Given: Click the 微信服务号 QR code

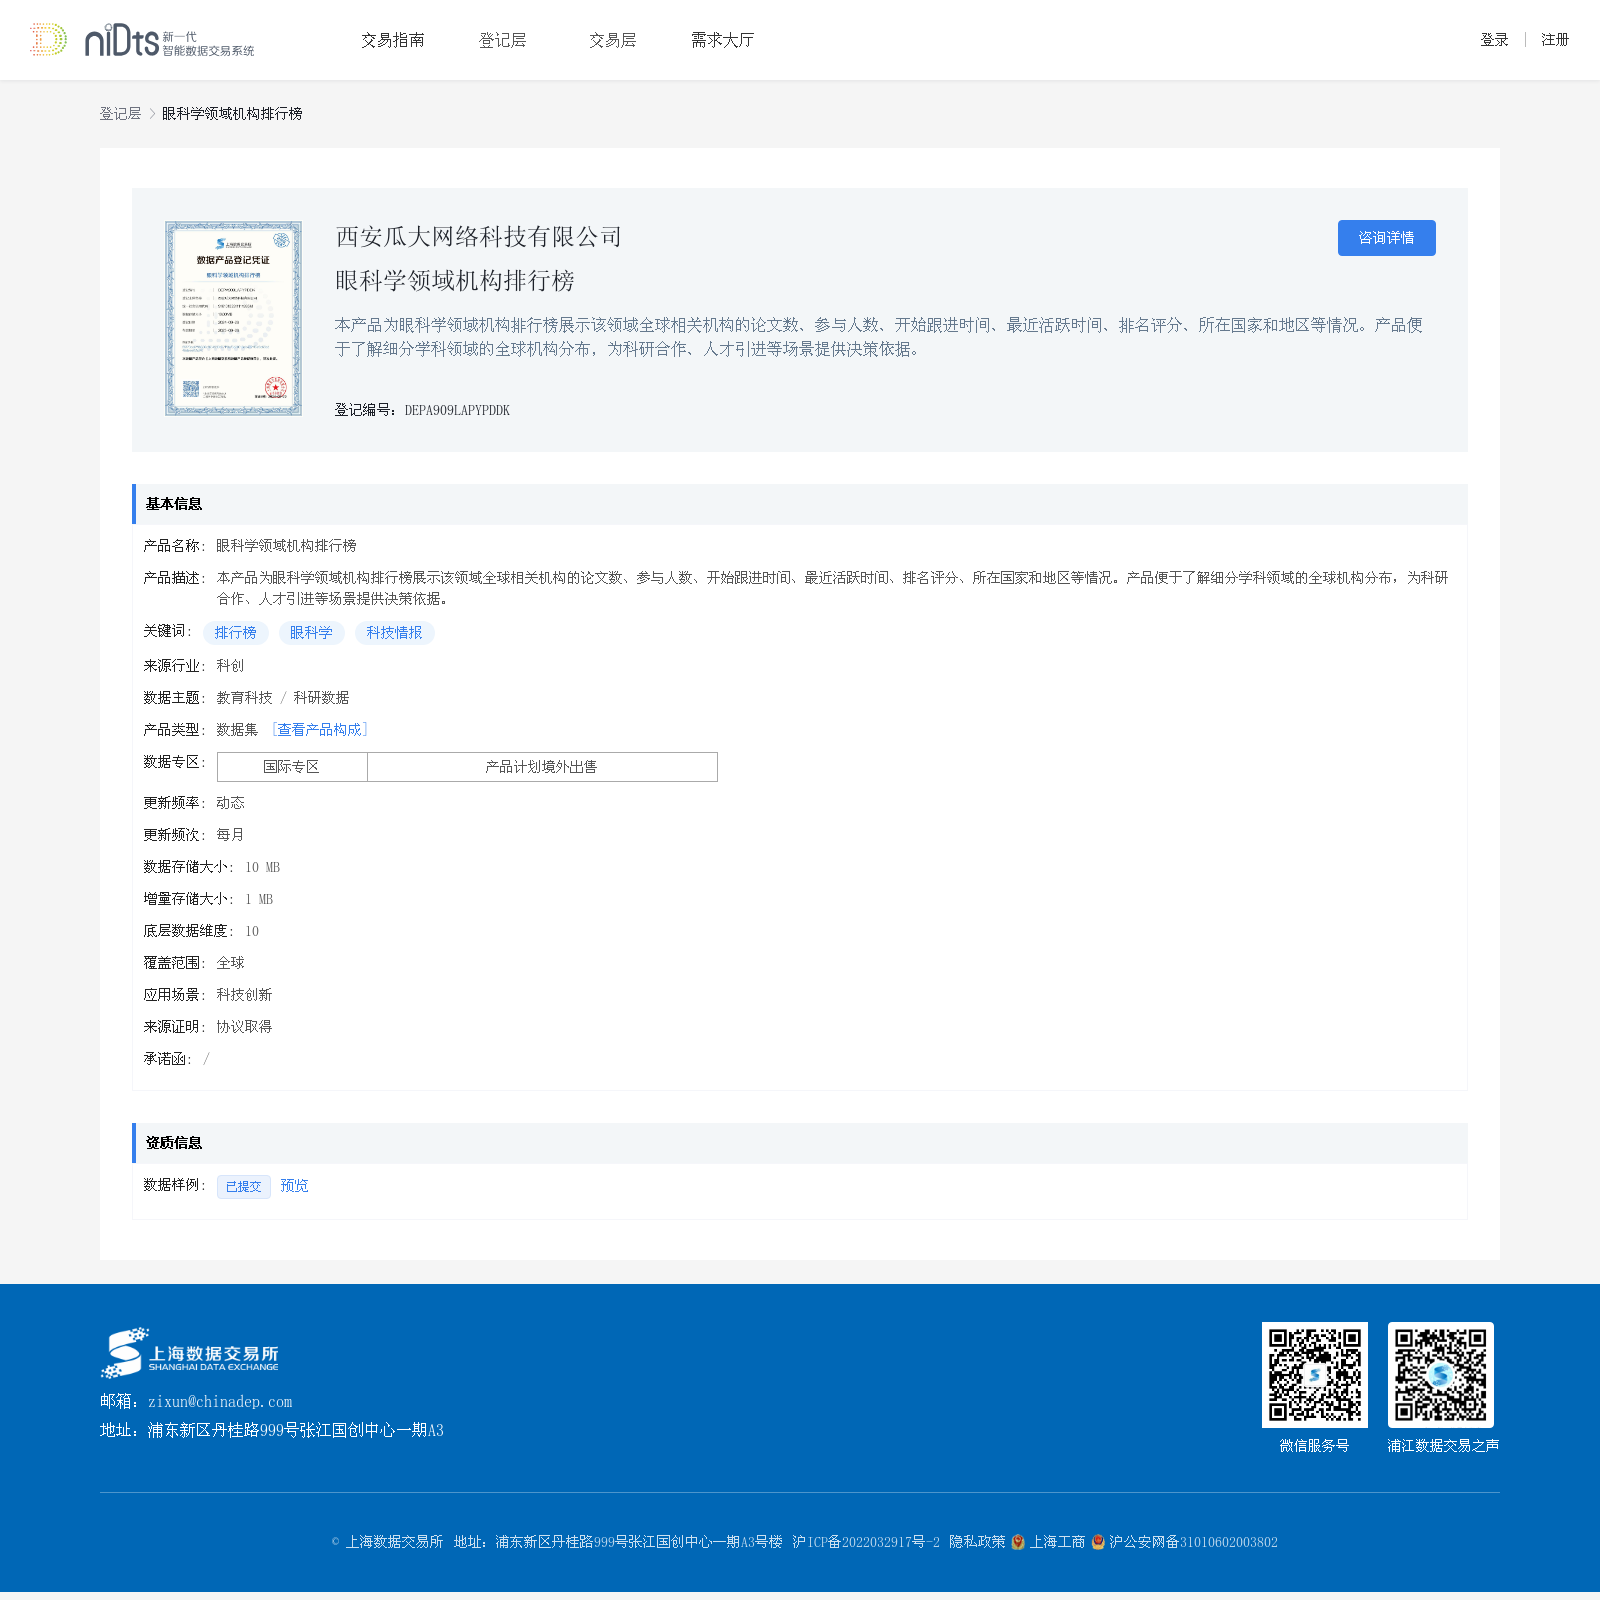Looking at the screenshot, I should [1315, 1375].
